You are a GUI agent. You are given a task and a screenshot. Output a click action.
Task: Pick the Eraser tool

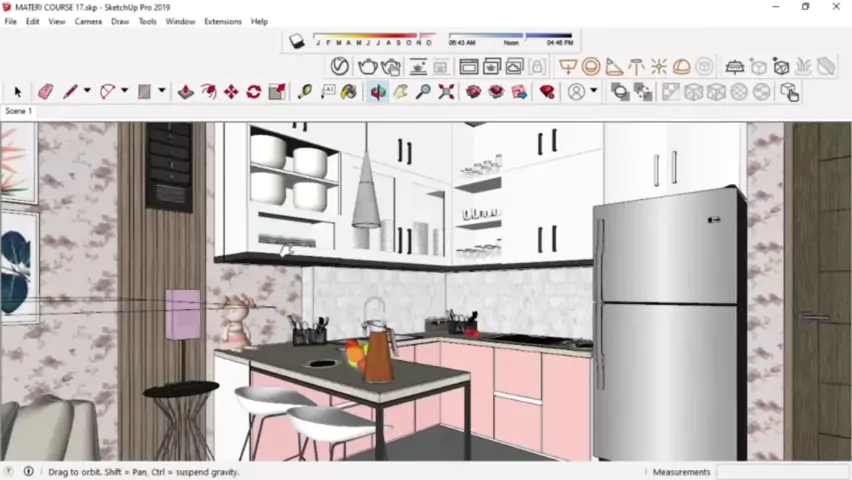45,92
